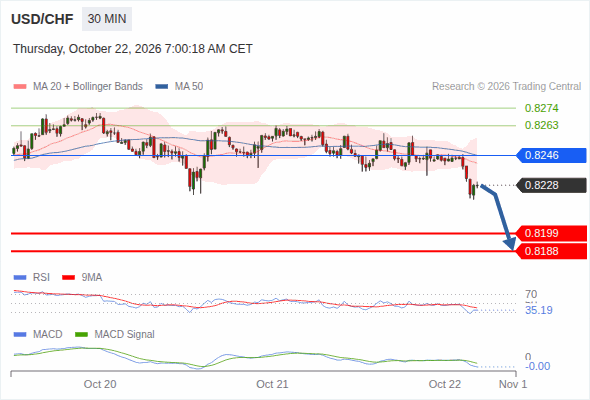Click the USD/CHF pair title
This screenshot has height=400, width=590.
[x=42, y=19]
